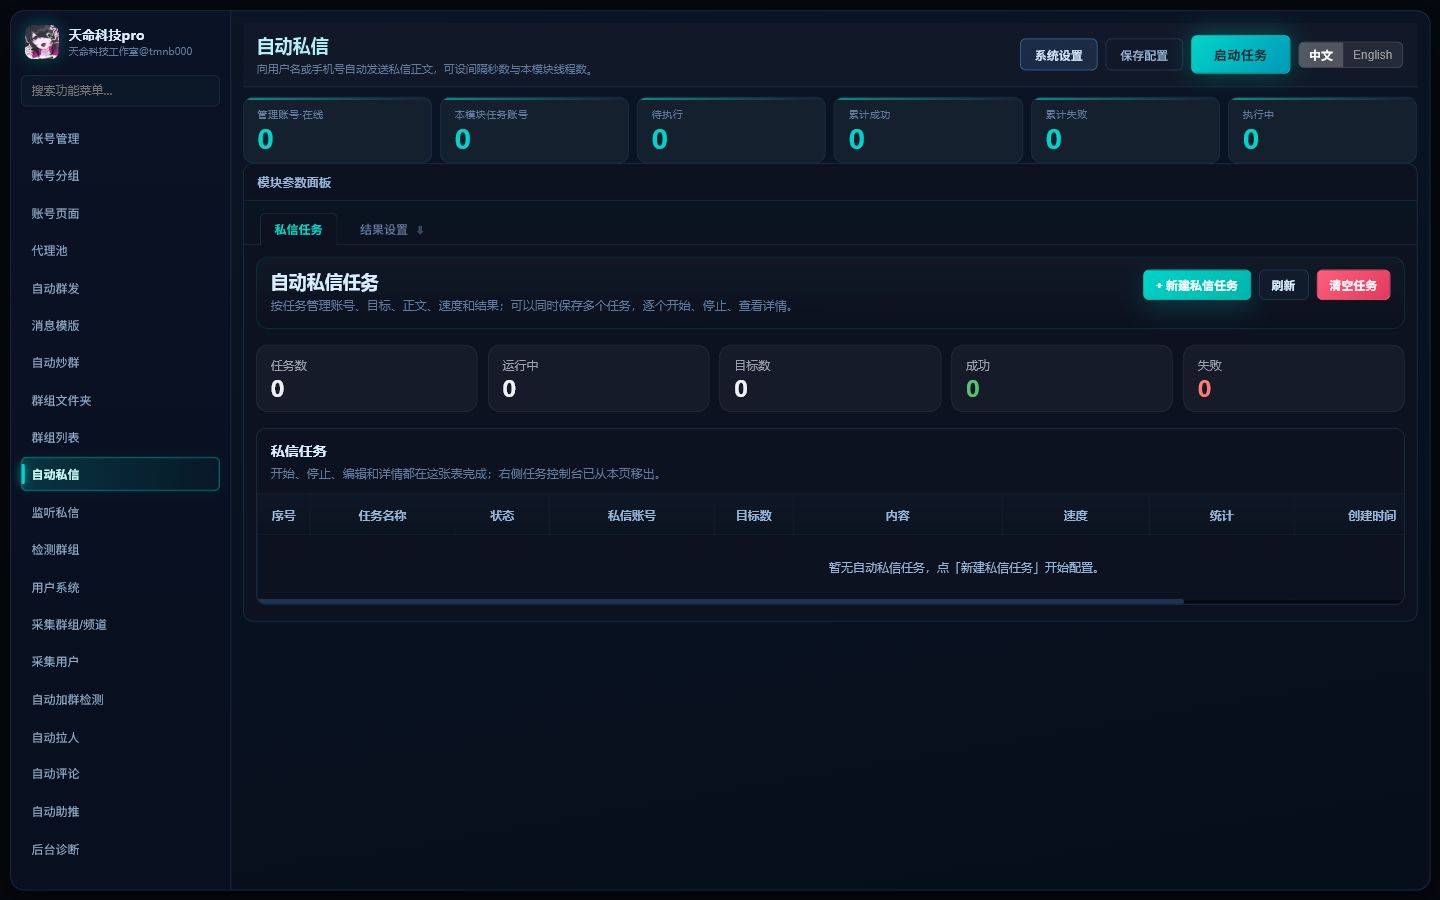Screen dimensions: 1440x900
Task: Open the 自动拉人 module
Action: tap(120, 737)
